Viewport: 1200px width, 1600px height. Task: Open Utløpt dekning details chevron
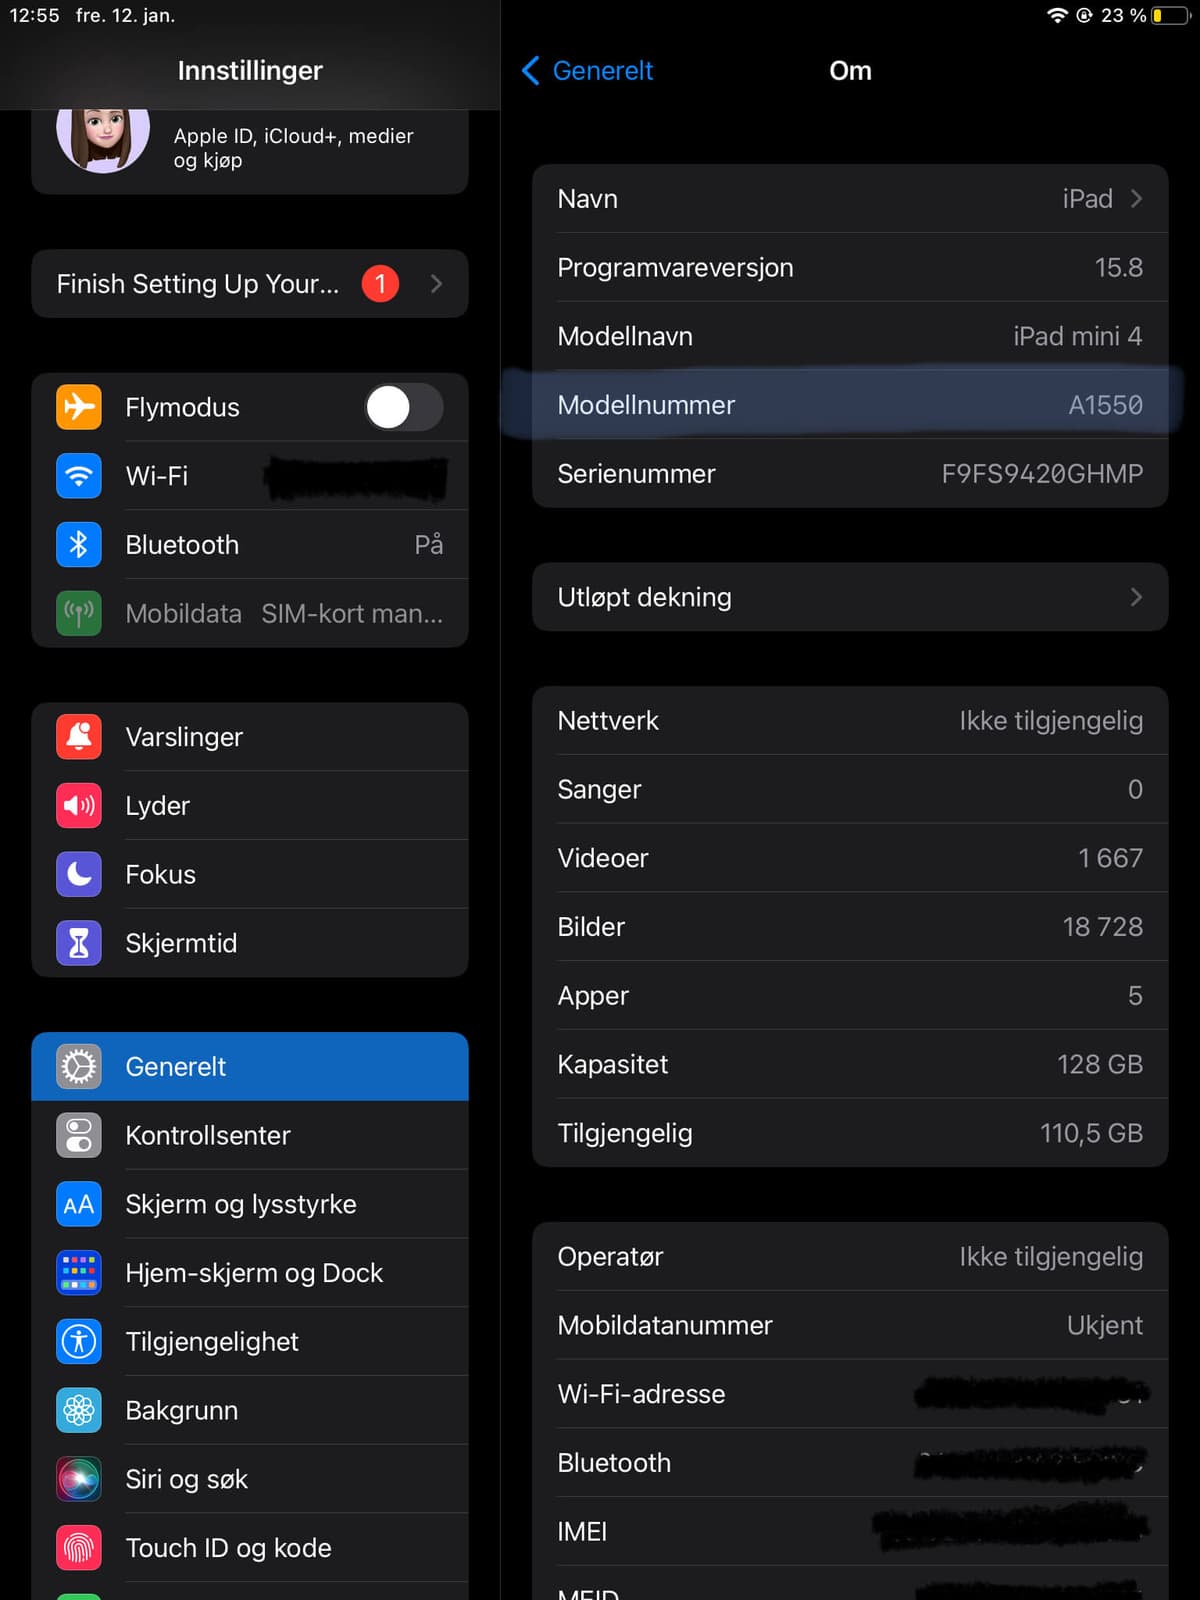[x=1136, y=597]
